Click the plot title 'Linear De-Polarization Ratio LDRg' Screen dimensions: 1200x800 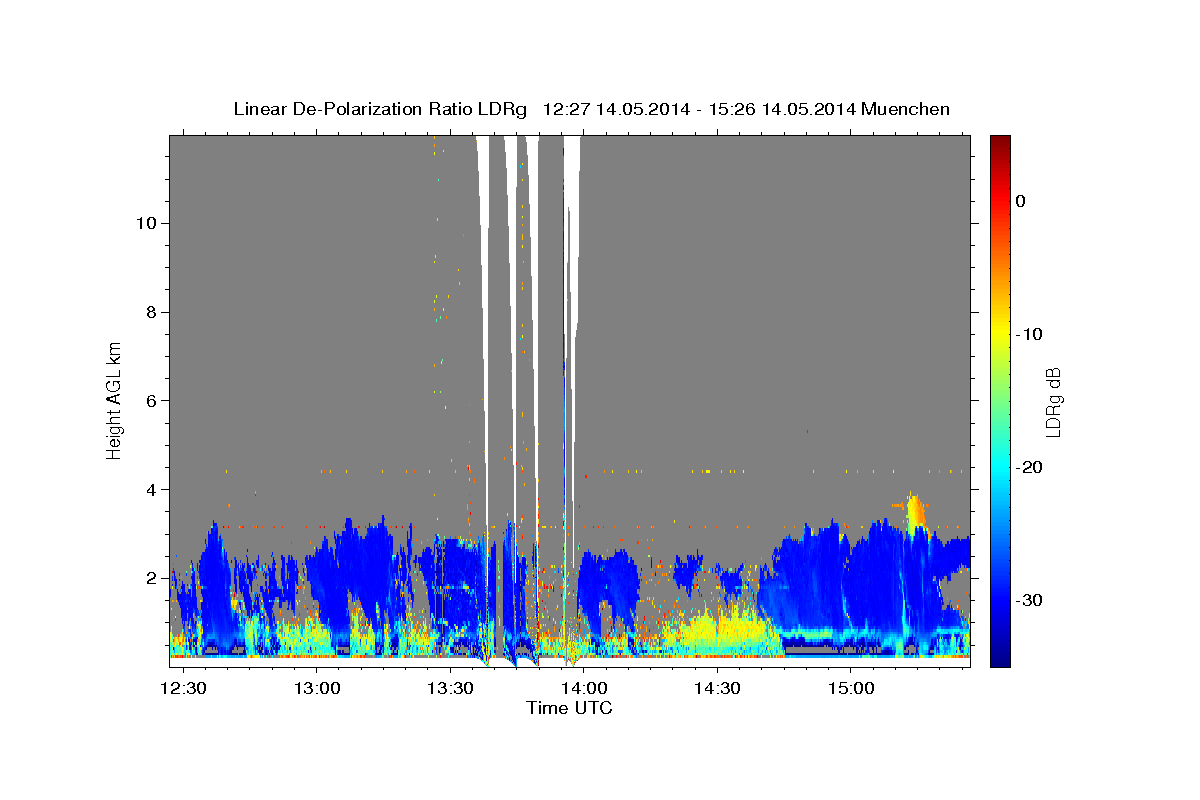(x=379, y=109)
